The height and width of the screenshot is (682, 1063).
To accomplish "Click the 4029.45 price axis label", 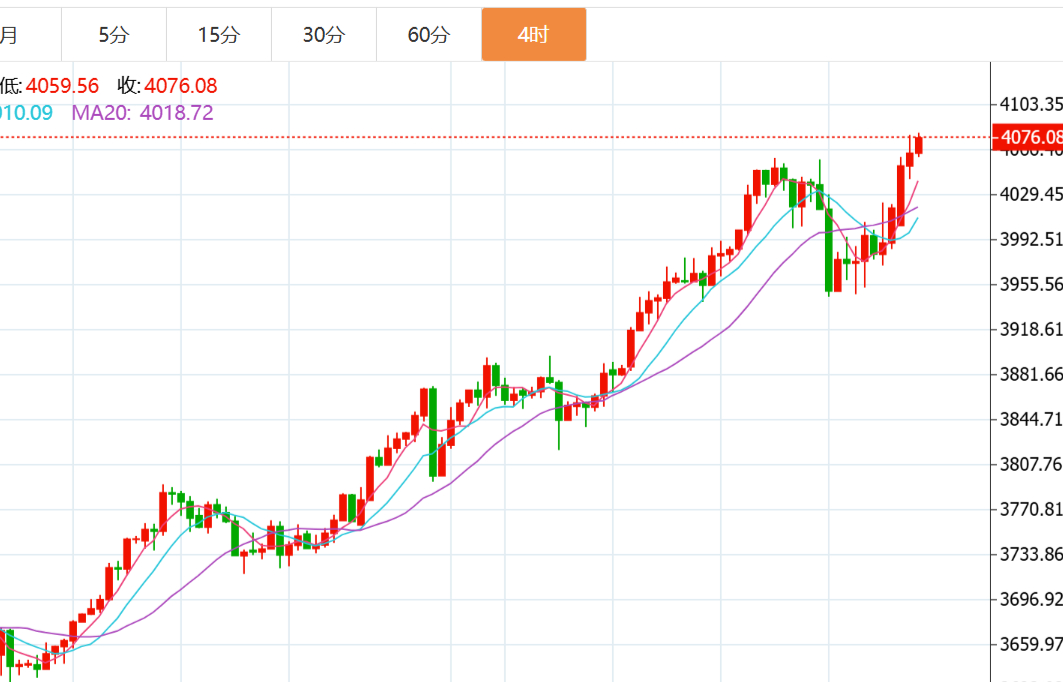I will pyautogui.click(x=1030, y=194).
